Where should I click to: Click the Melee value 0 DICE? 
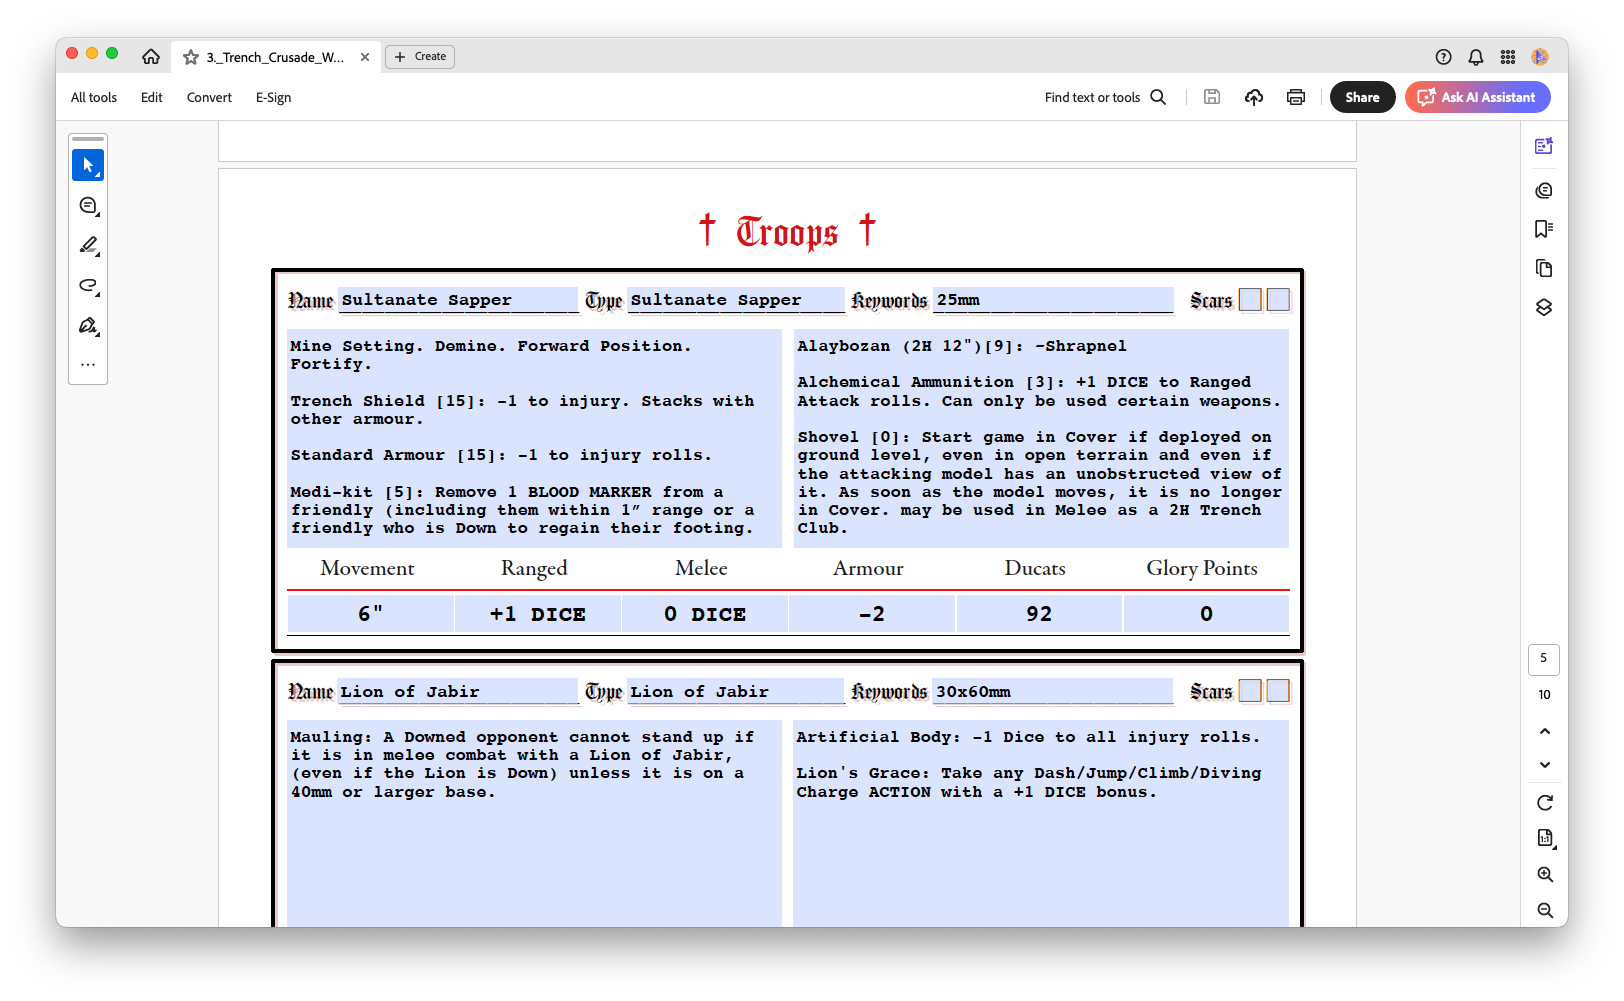pos(705,614)
